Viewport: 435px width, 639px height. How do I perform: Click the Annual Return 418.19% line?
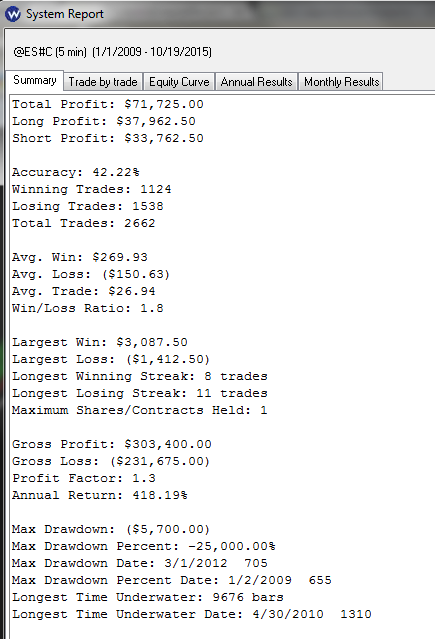tap(100, 495)
